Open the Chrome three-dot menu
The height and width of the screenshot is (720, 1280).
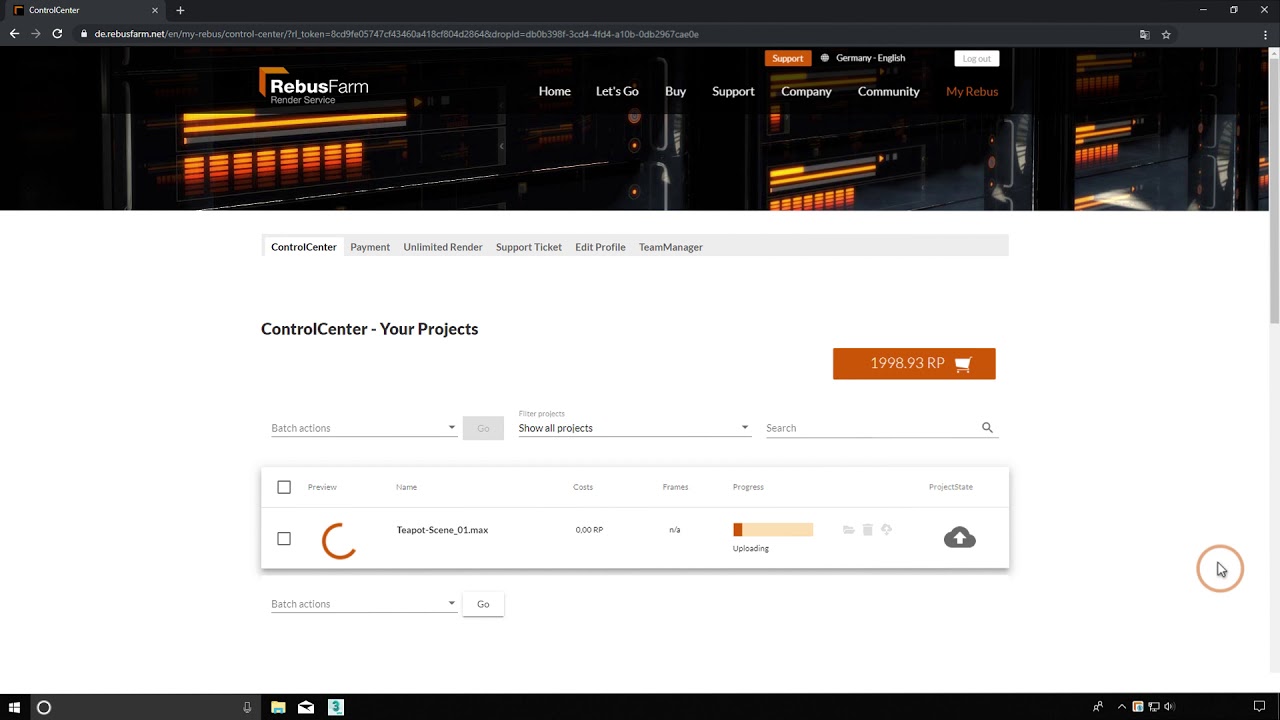[1266, 34]
